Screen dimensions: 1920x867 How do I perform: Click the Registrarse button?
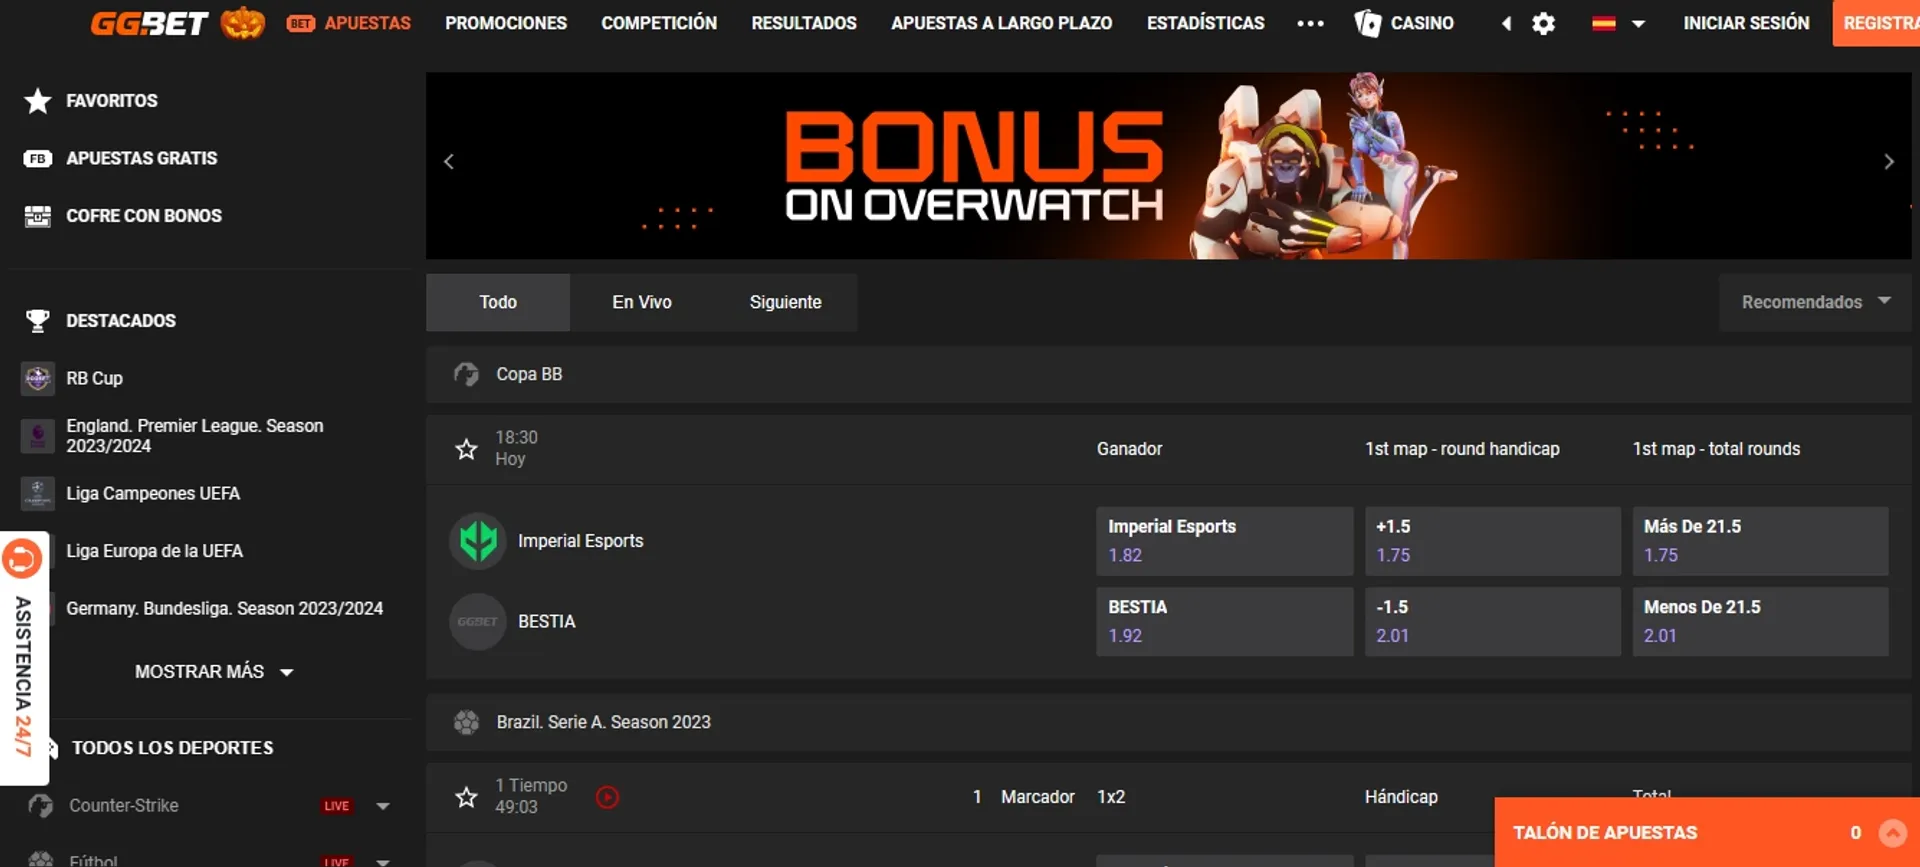[1876, 23]
